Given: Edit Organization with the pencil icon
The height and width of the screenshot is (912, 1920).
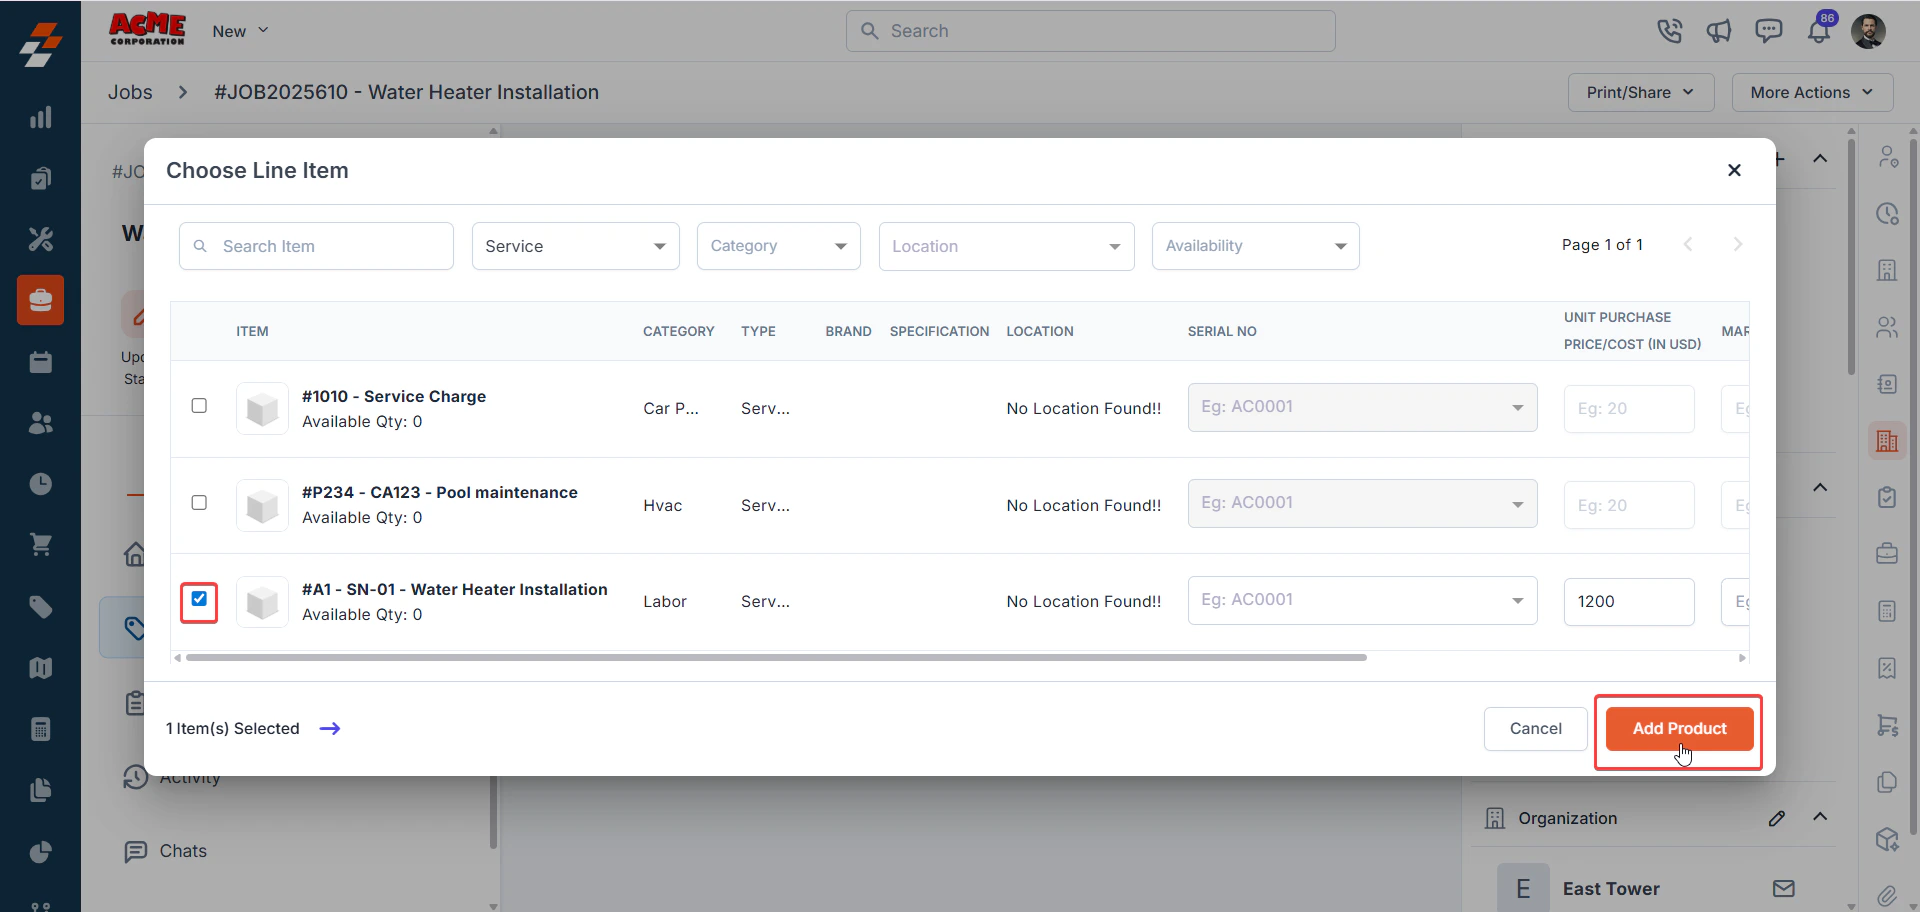Looking at the screenshot, I should point(1777,818).
